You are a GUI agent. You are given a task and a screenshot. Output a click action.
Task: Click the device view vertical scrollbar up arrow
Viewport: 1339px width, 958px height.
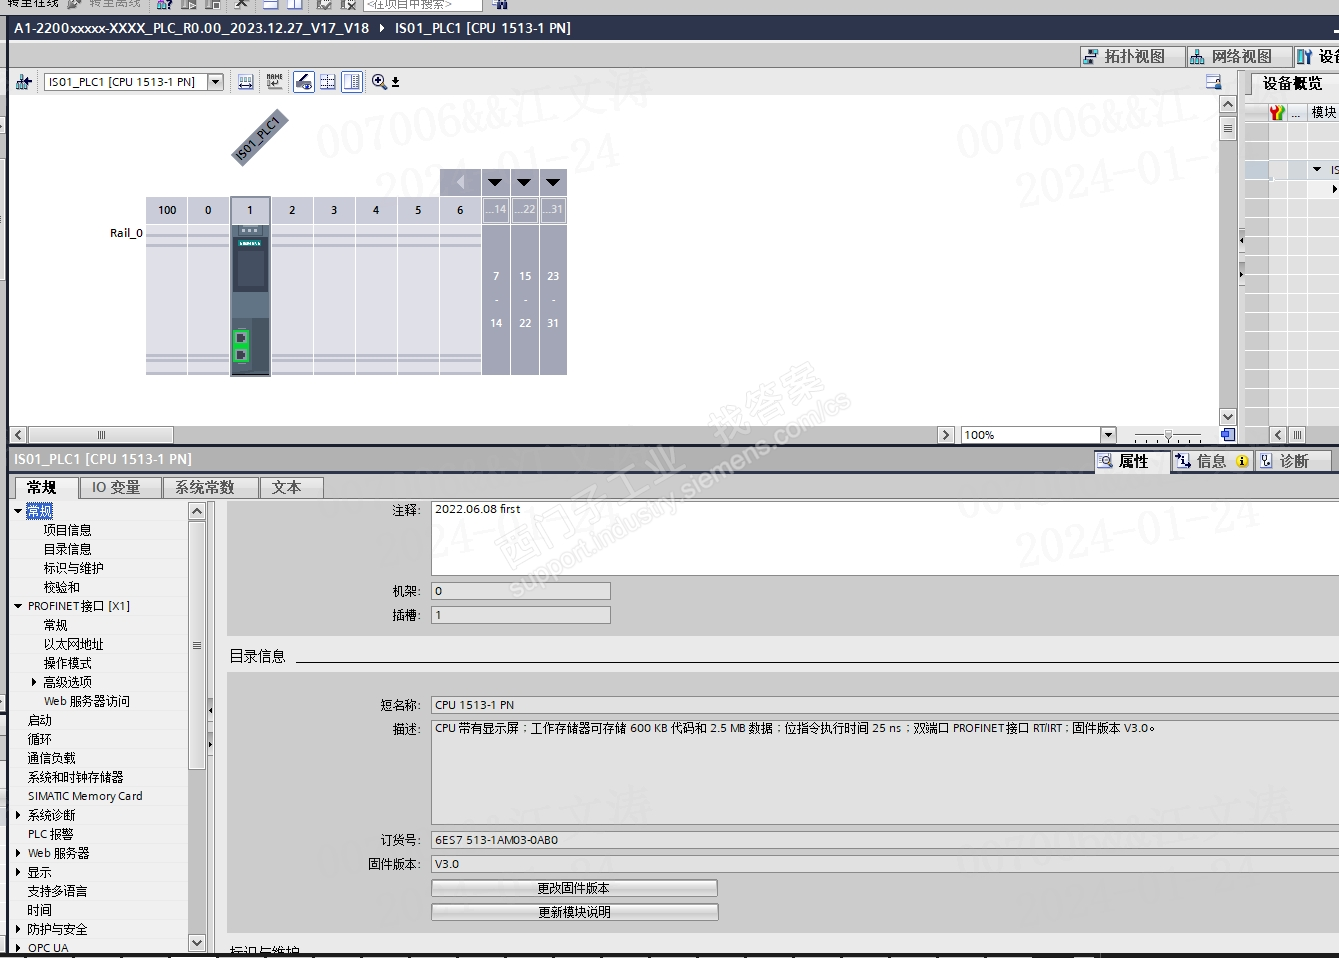tap(1228, 104)
